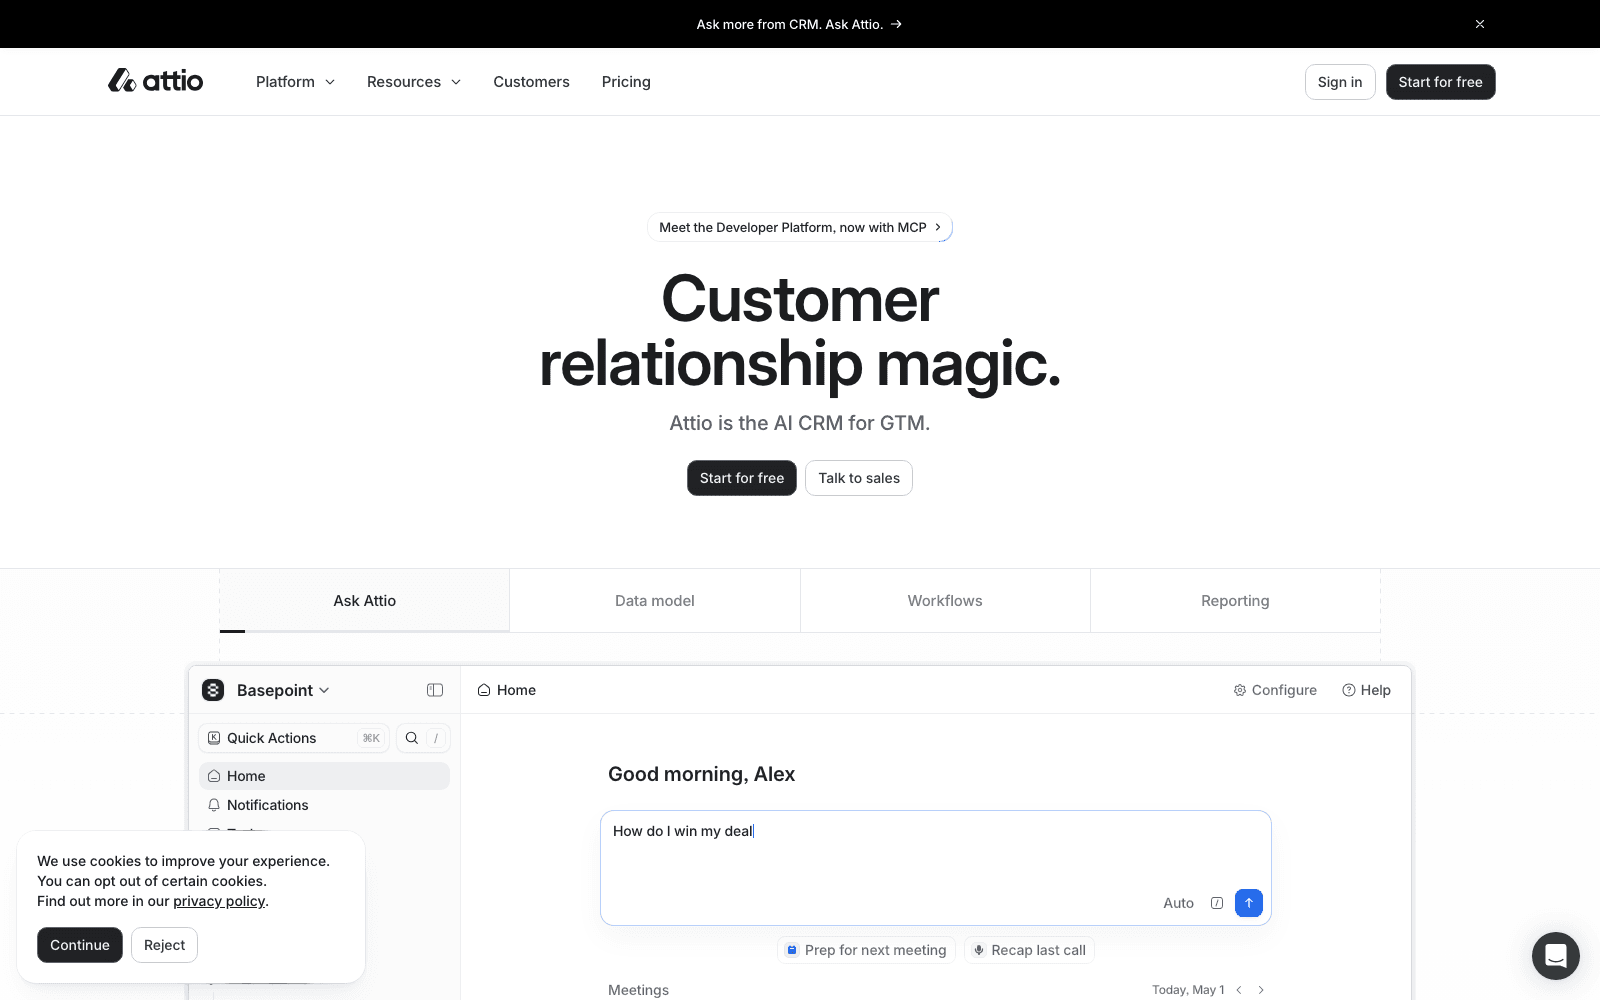1600x1000 pixels.
Task: Open Help
Action: tap(1366, 690)
